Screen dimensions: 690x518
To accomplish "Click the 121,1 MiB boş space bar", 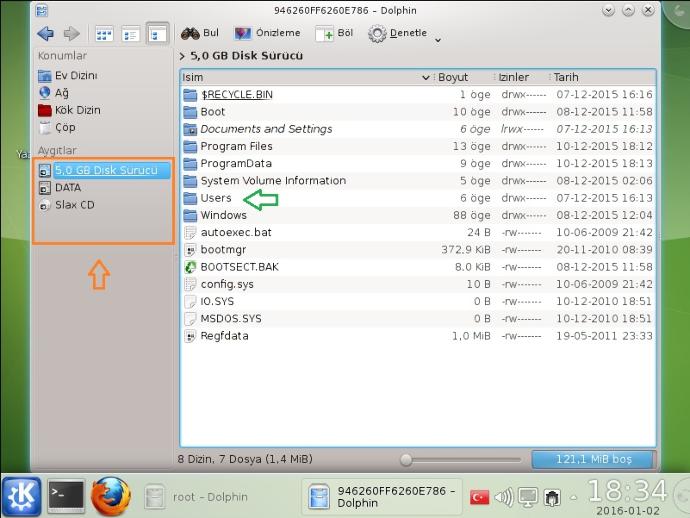I will pyautogui.click(x=594, y=459).
